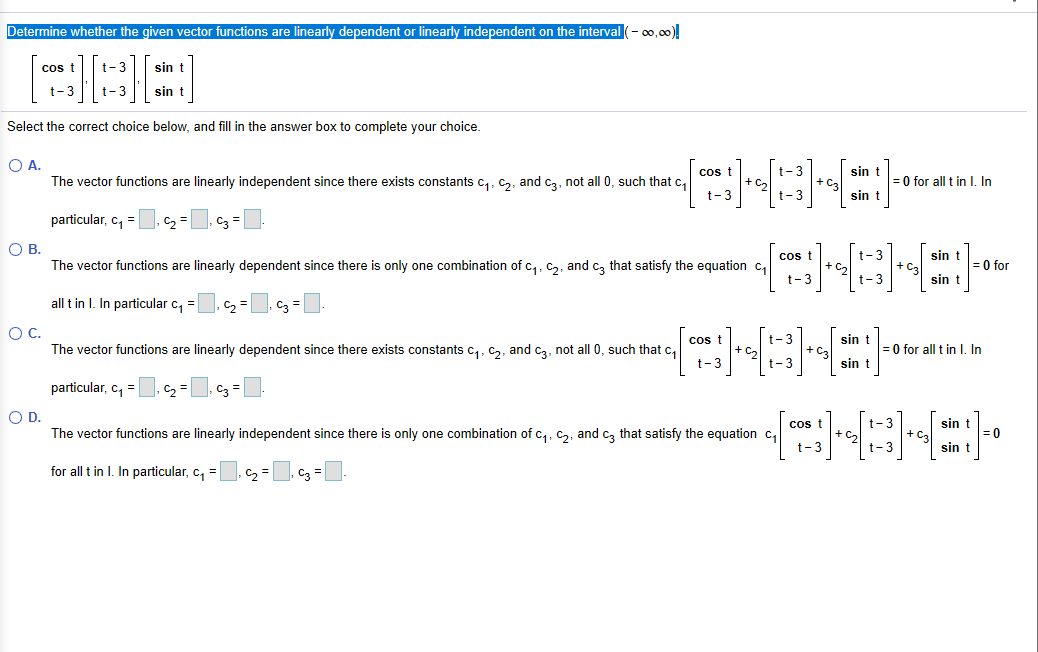Fill c1 answer box in choice B
Screen dimensions: 1038x652
tap(207, 303)
